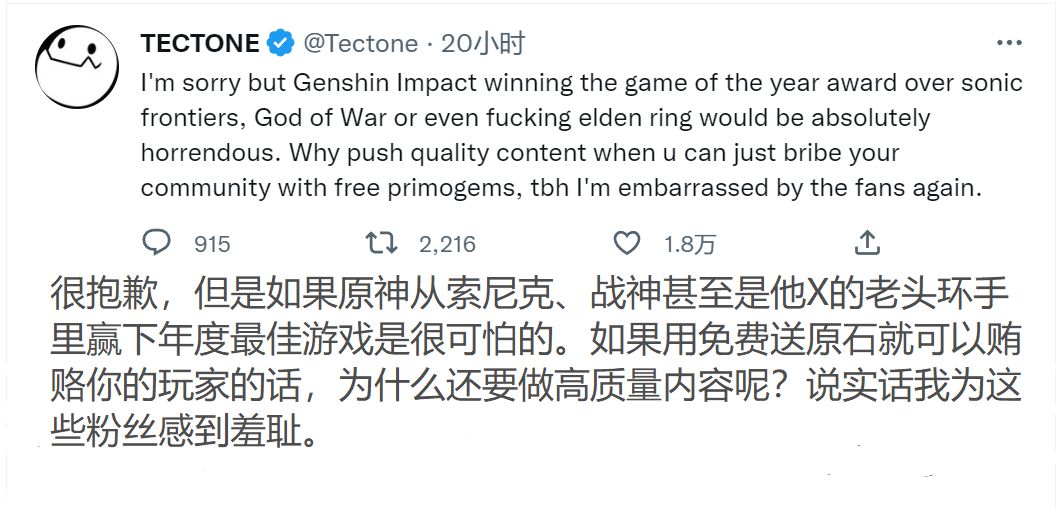Open the three-dot more options menu

[x=1009, y=44]
